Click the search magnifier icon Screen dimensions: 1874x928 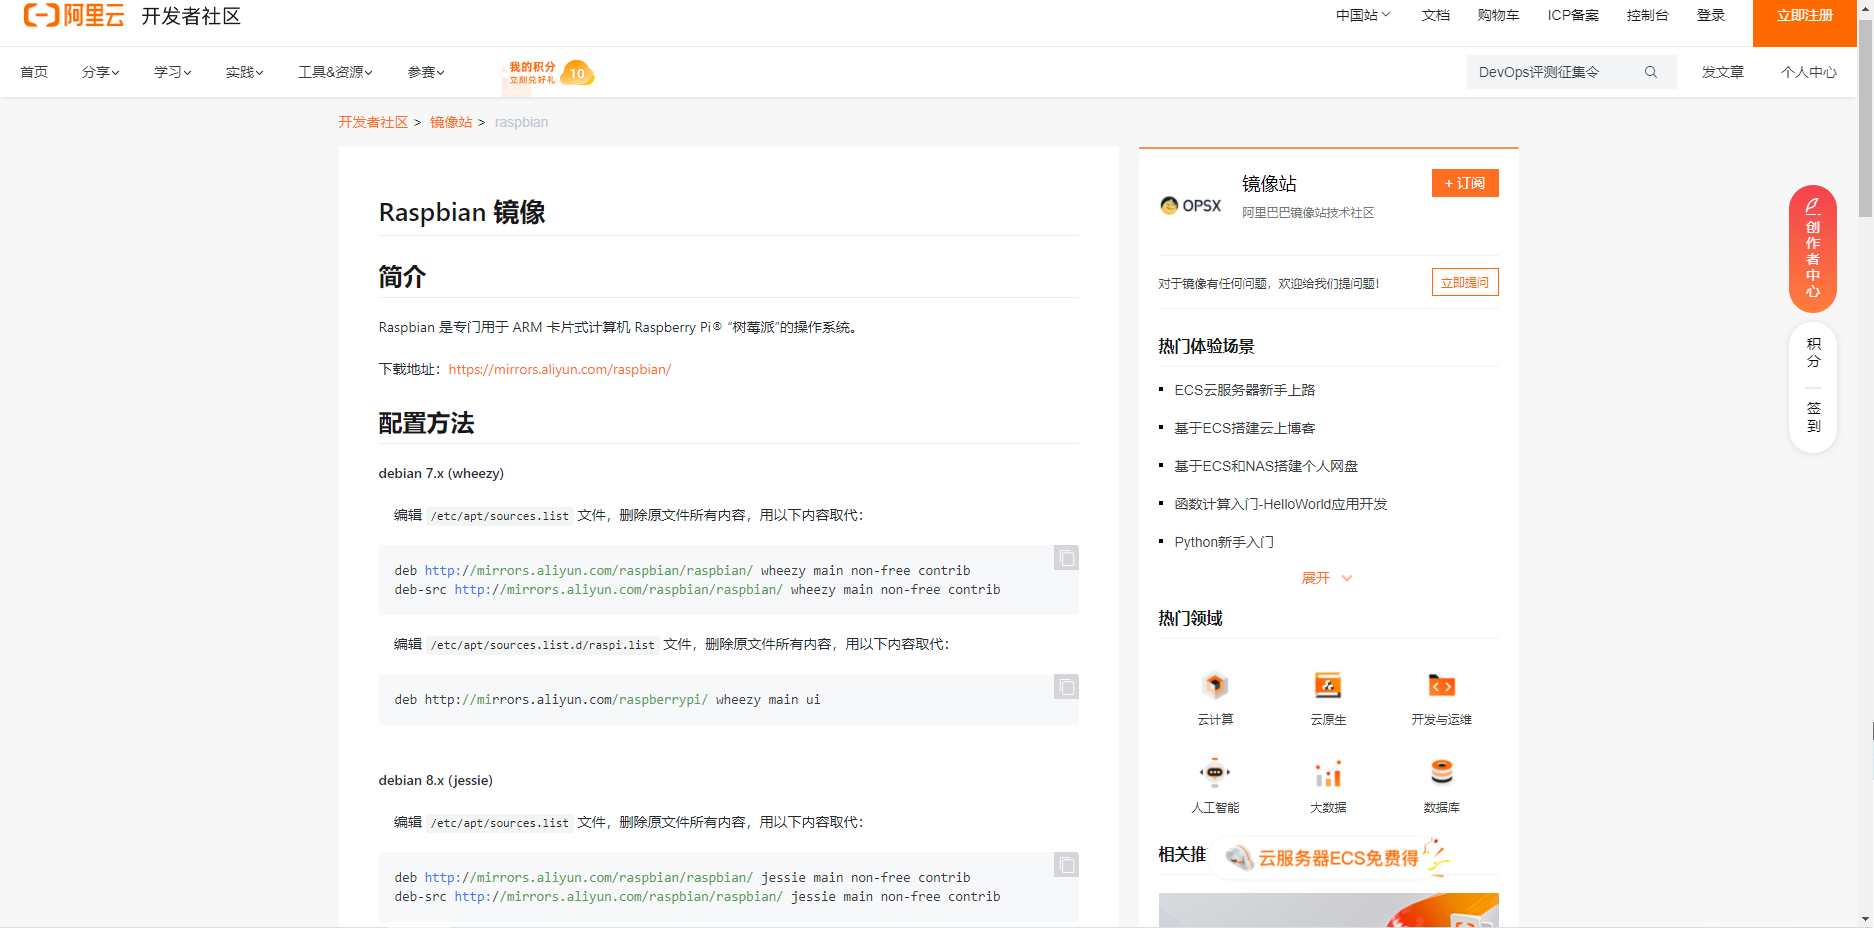tap(1651, 72)
